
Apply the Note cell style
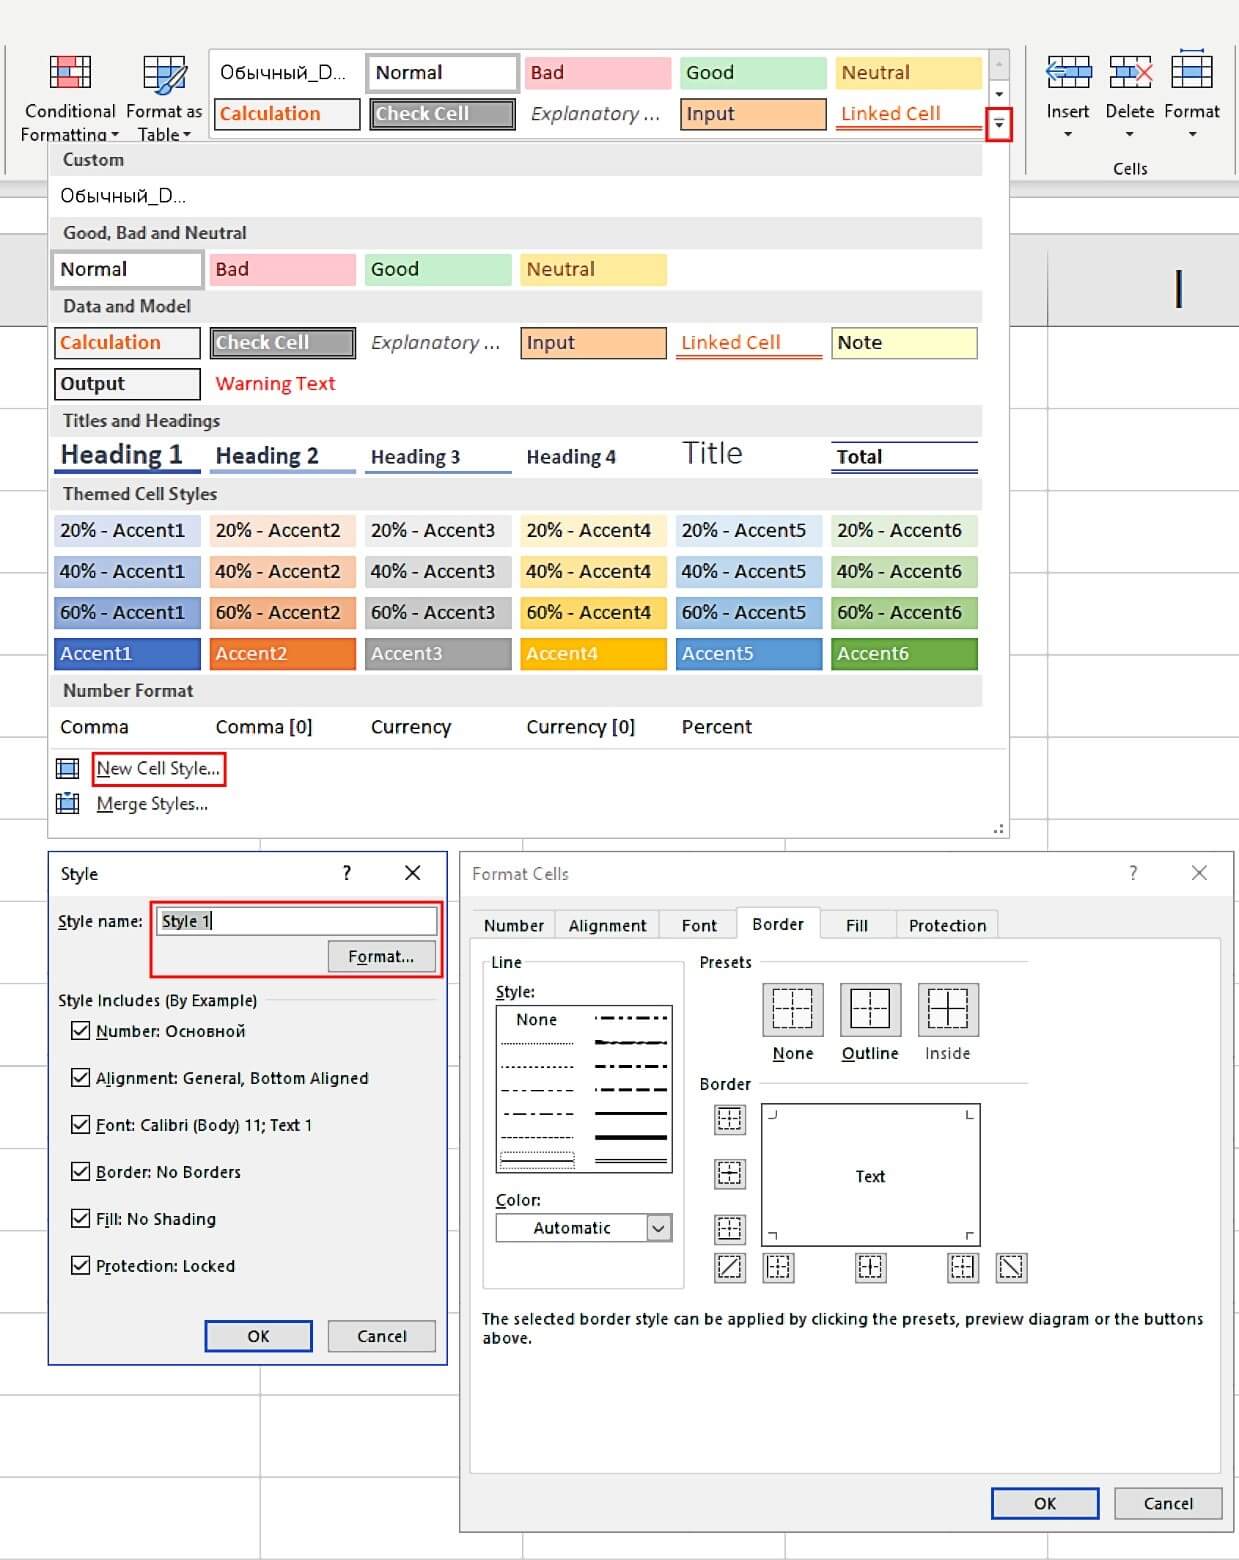click(x=904, y=342)
